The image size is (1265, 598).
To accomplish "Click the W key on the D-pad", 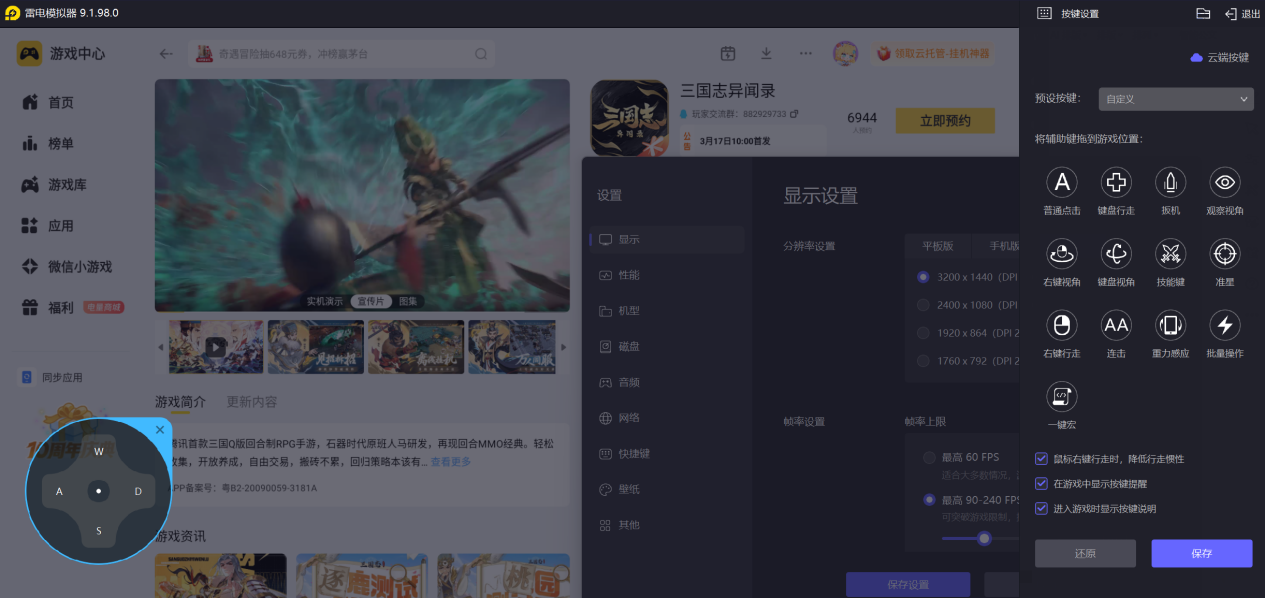I will [x=99, y=452].
